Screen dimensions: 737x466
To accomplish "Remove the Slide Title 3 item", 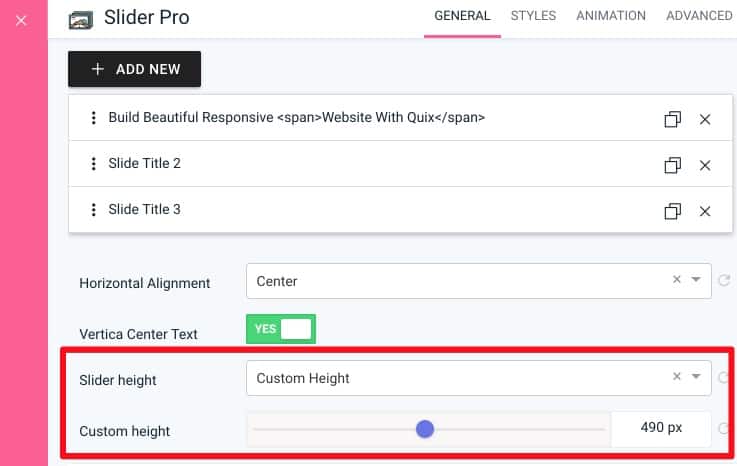I will click(705, 211).
